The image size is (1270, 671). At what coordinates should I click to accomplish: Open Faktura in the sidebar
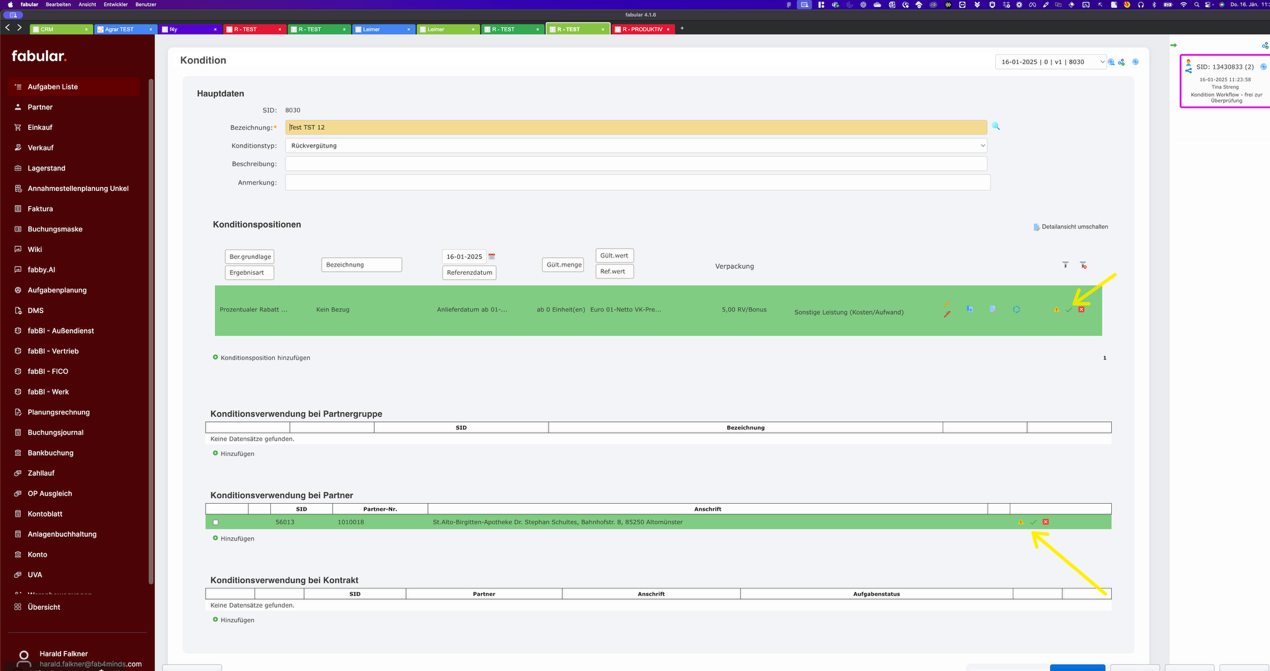tap(40, 209)
